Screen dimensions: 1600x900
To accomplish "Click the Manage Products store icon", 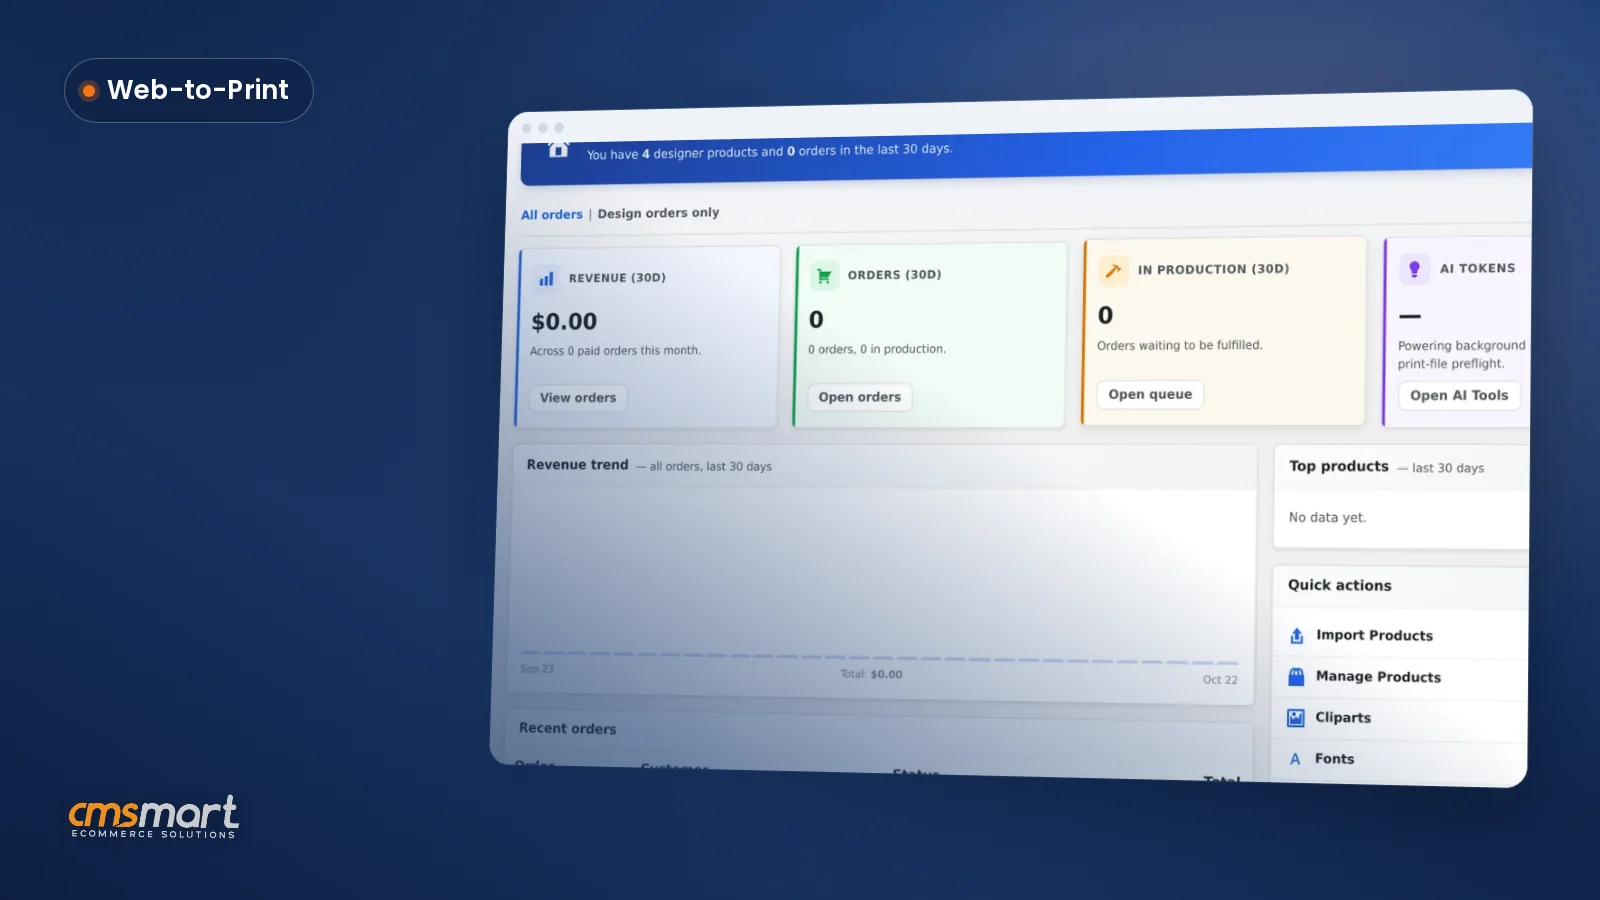I will [1296, 677].
